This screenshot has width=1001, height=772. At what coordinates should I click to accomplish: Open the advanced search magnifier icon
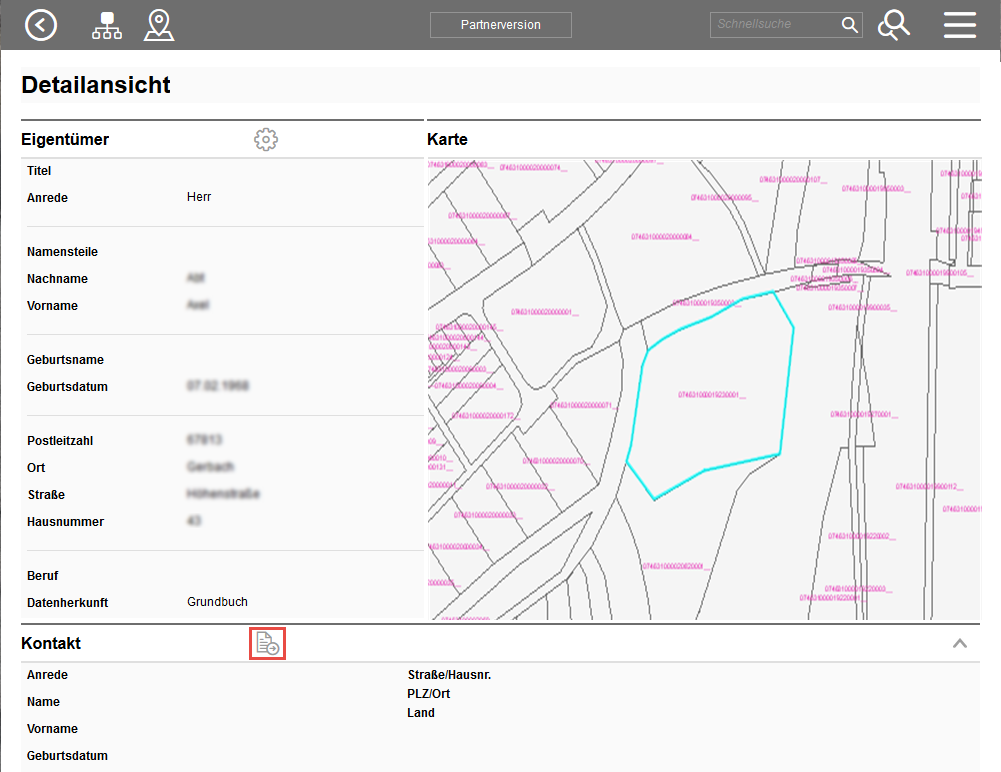click(x=894, y=25)
